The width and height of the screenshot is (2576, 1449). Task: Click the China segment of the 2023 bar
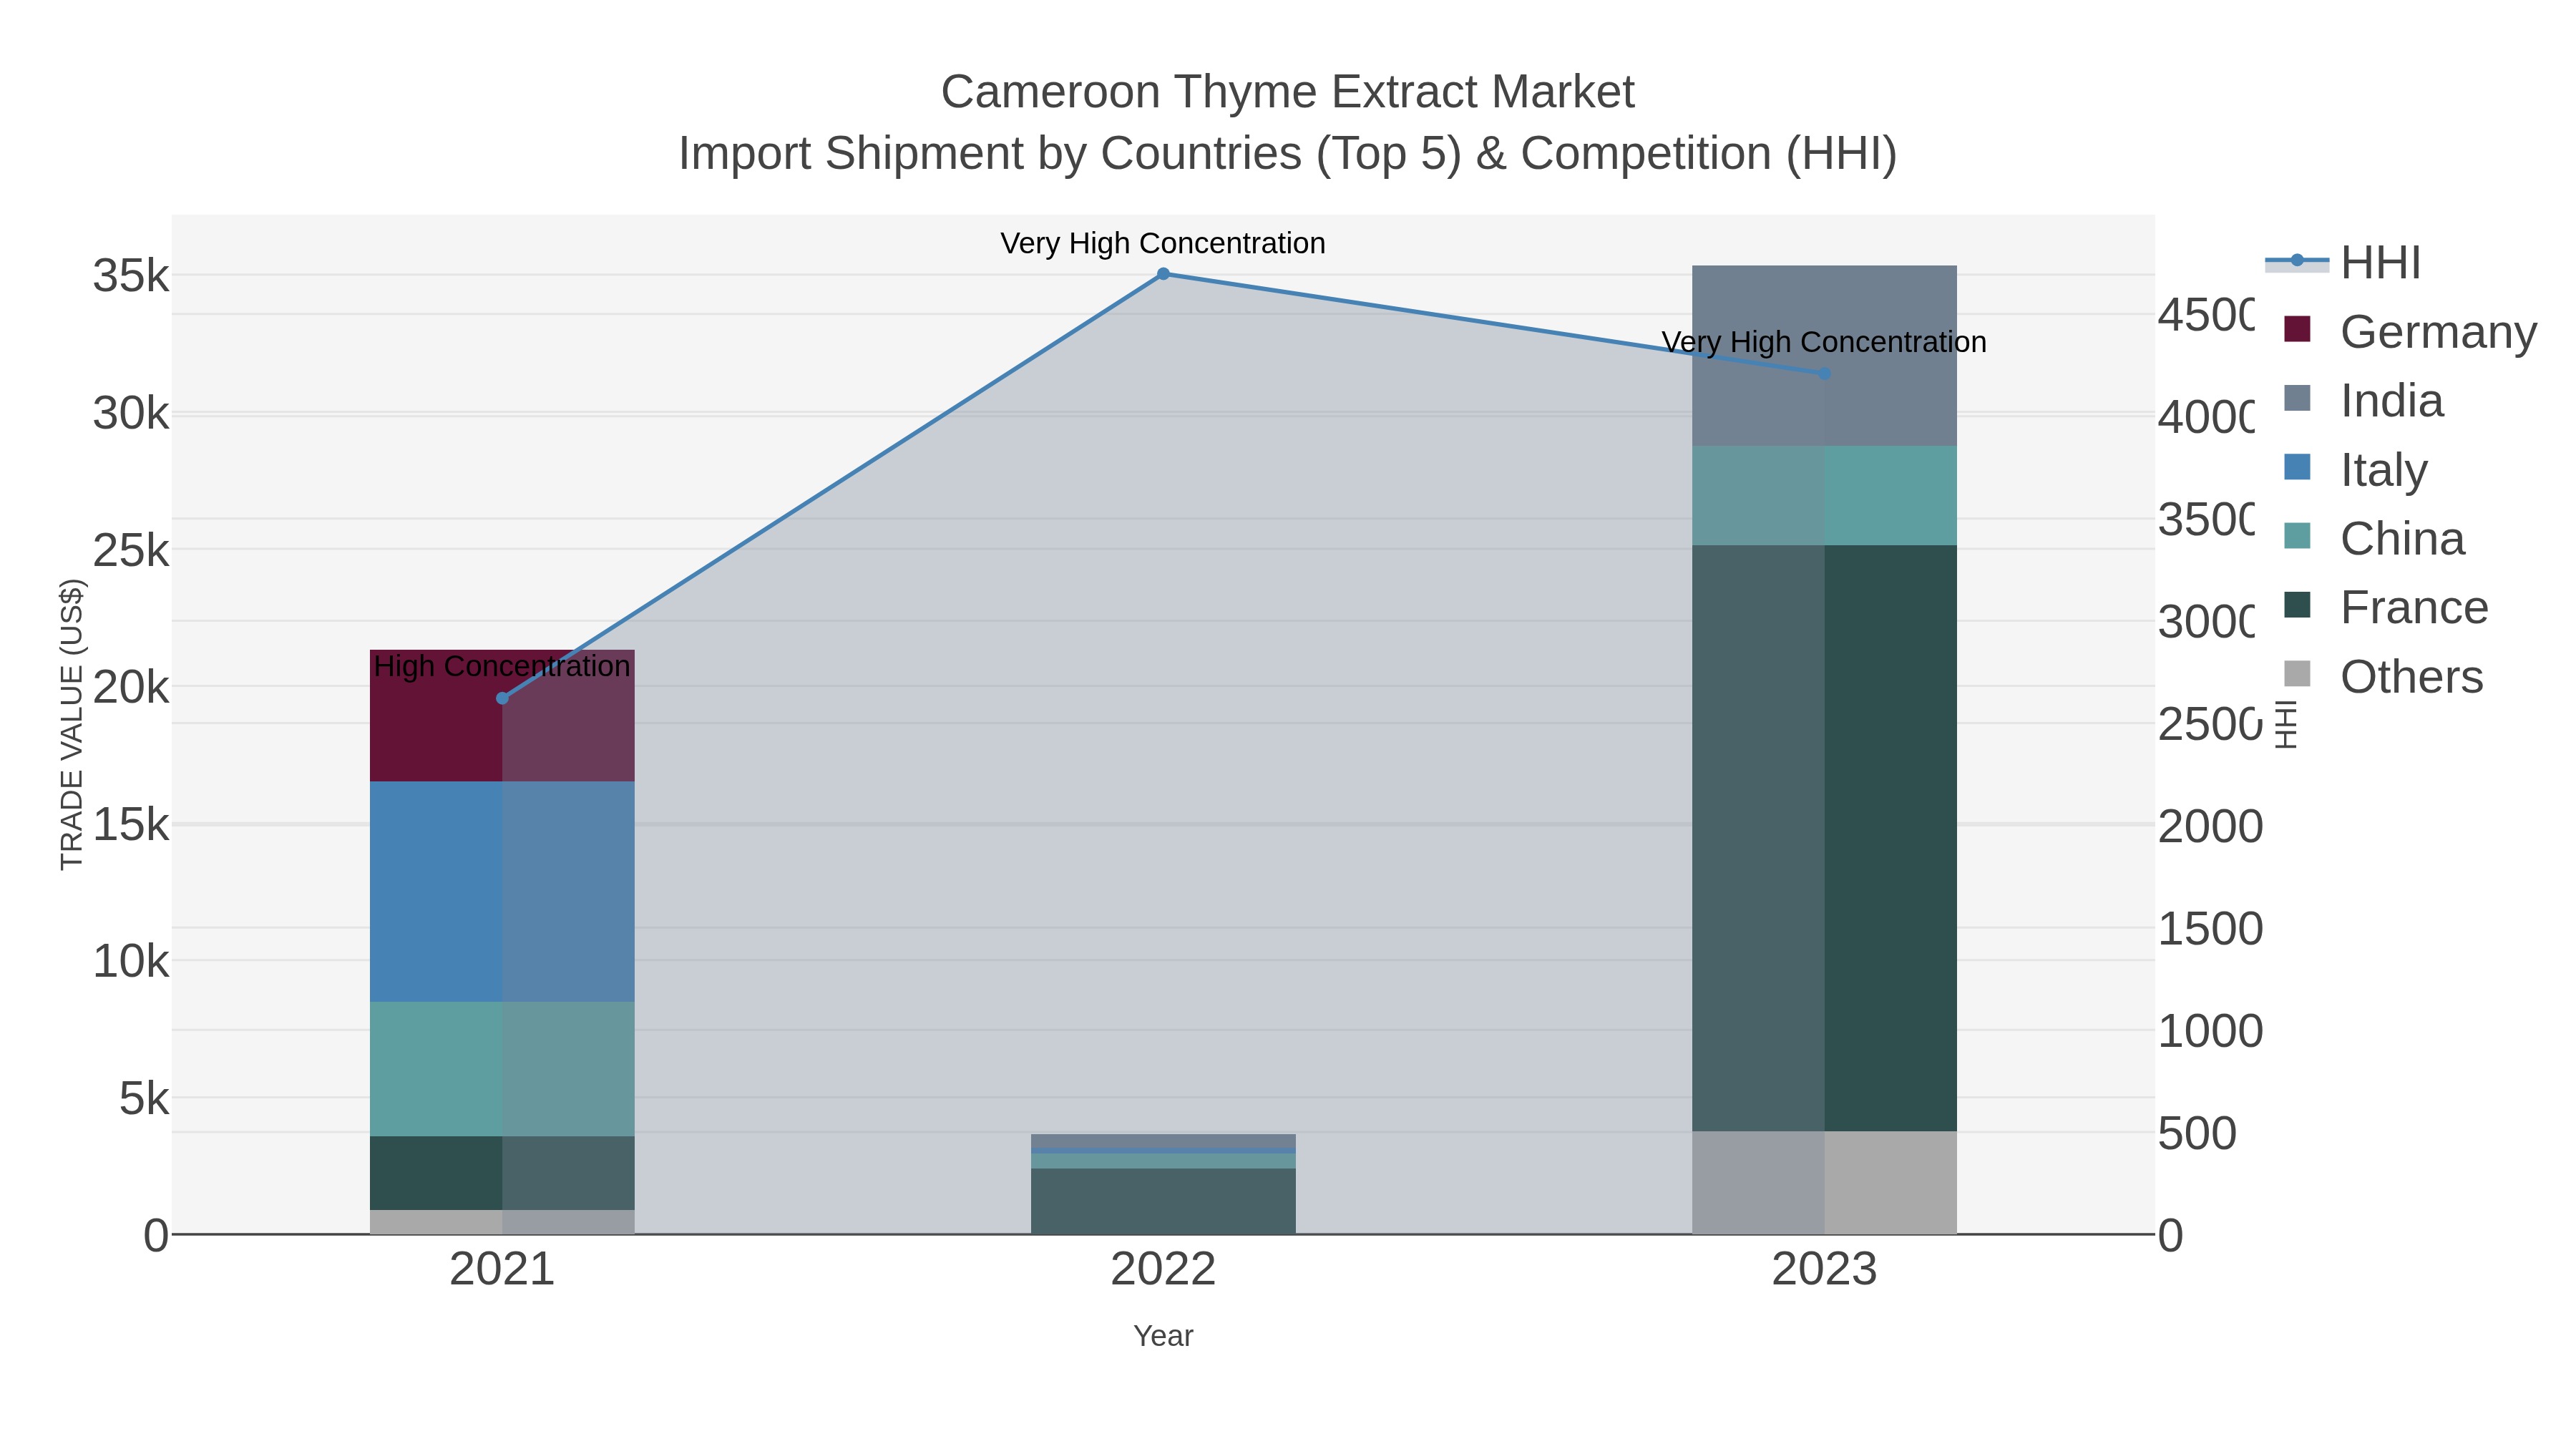(1824, 496)
